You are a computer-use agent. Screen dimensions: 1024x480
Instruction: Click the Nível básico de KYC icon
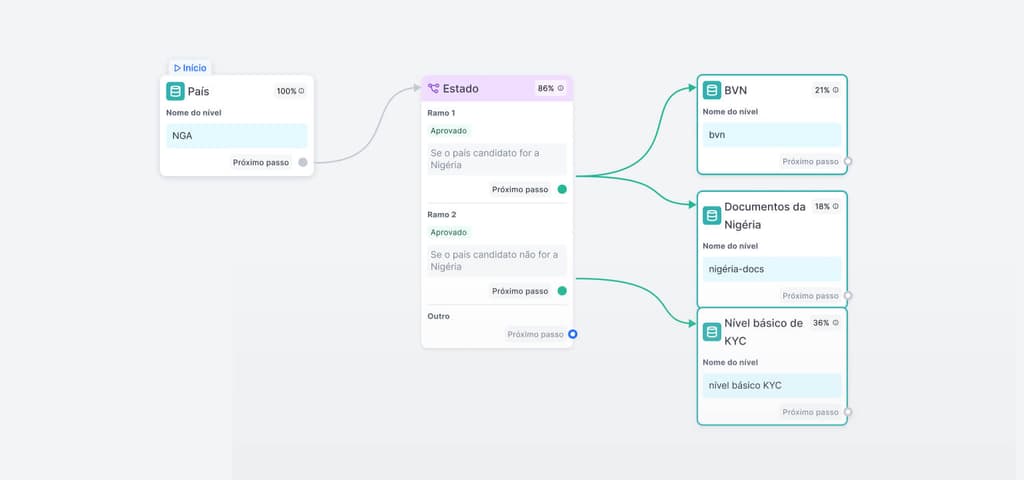712,332
